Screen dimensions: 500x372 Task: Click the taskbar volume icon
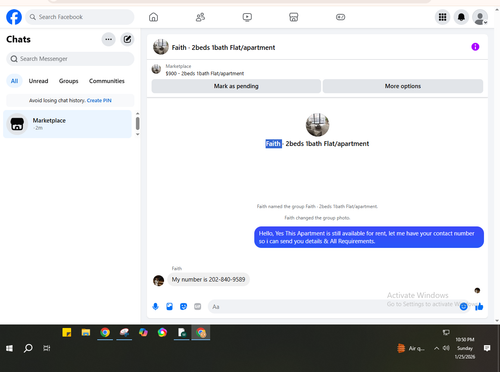point(446,348)
